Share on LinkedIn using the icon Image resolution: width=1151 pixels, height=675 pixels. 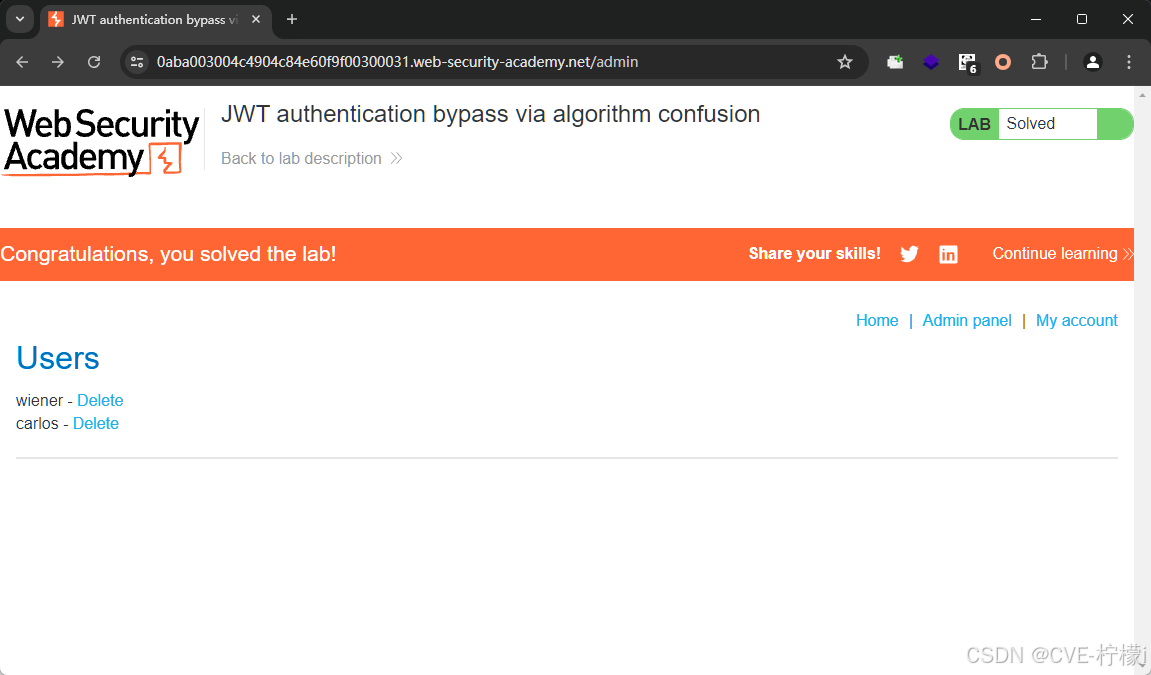pos(948,254)
